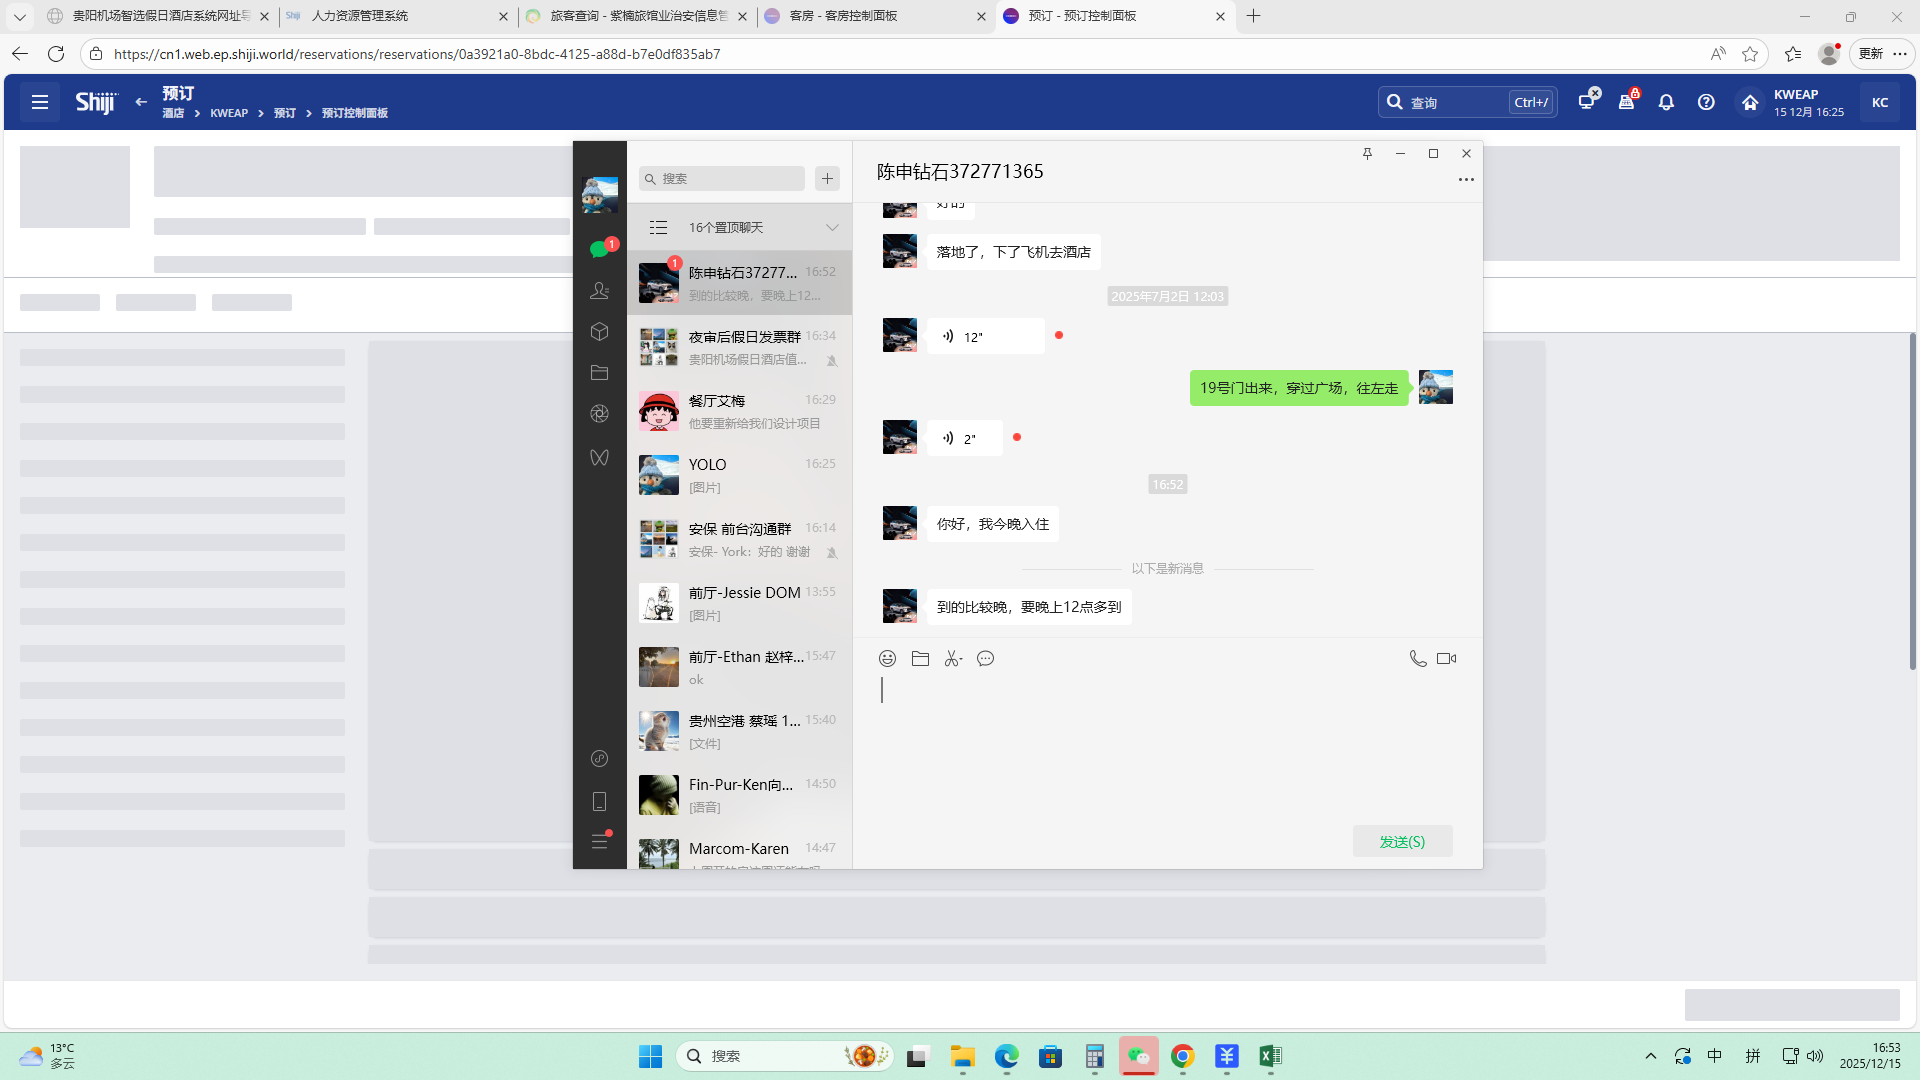Click the send file folder icon

(x=920, y=659)
